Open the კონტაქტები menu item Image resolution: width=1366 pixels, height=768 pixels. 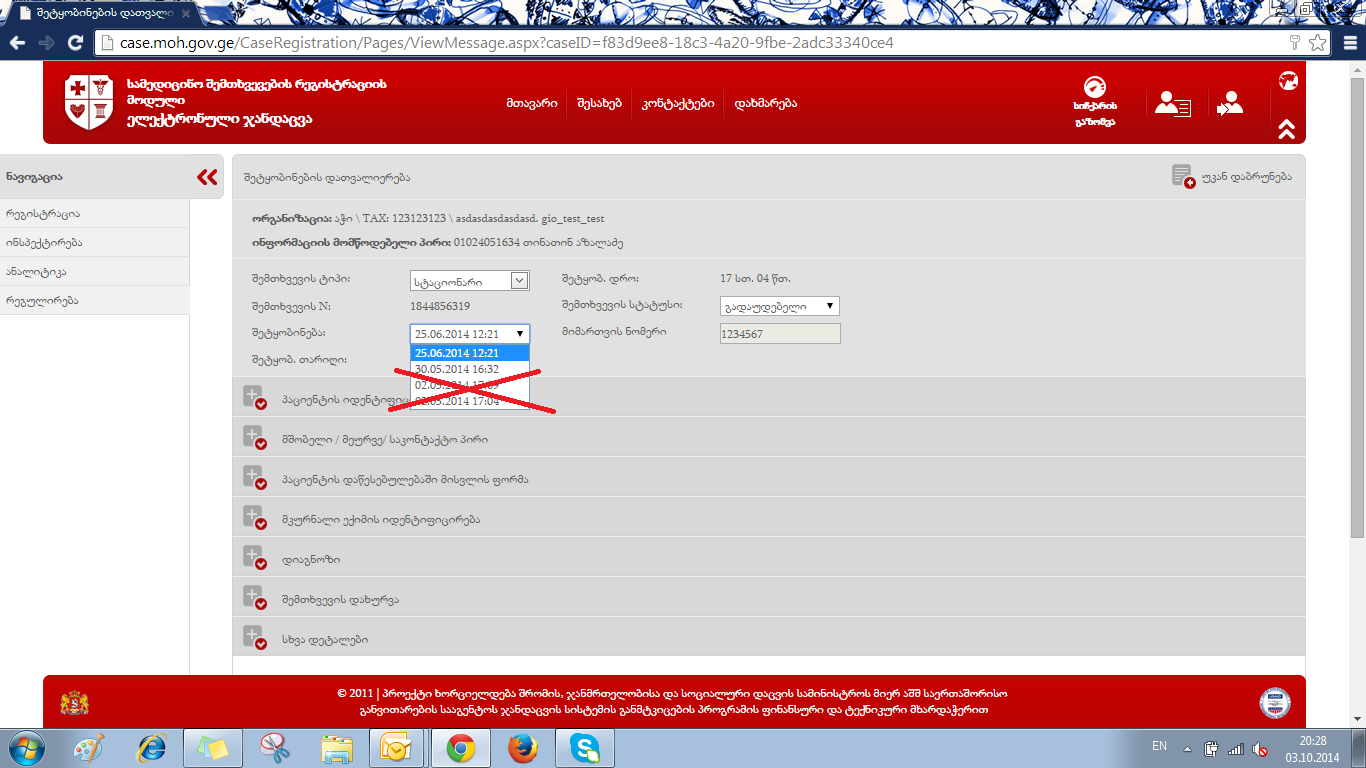point(677,103)
